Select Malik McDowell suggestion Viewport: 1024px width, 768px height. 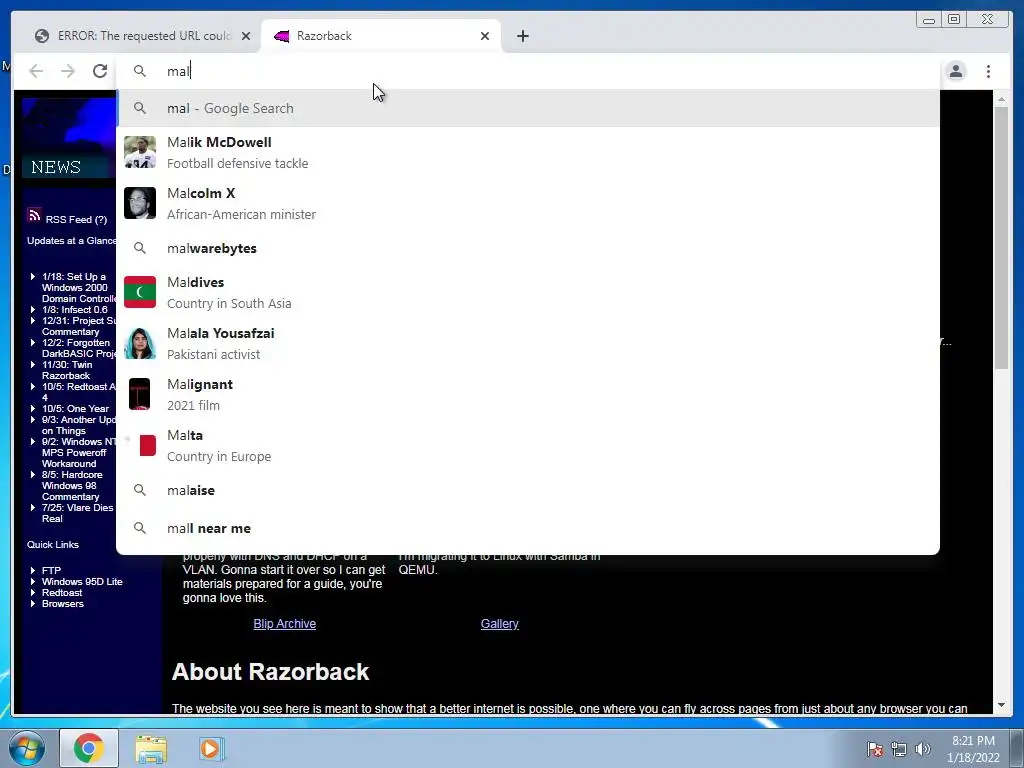pos(528,152)
